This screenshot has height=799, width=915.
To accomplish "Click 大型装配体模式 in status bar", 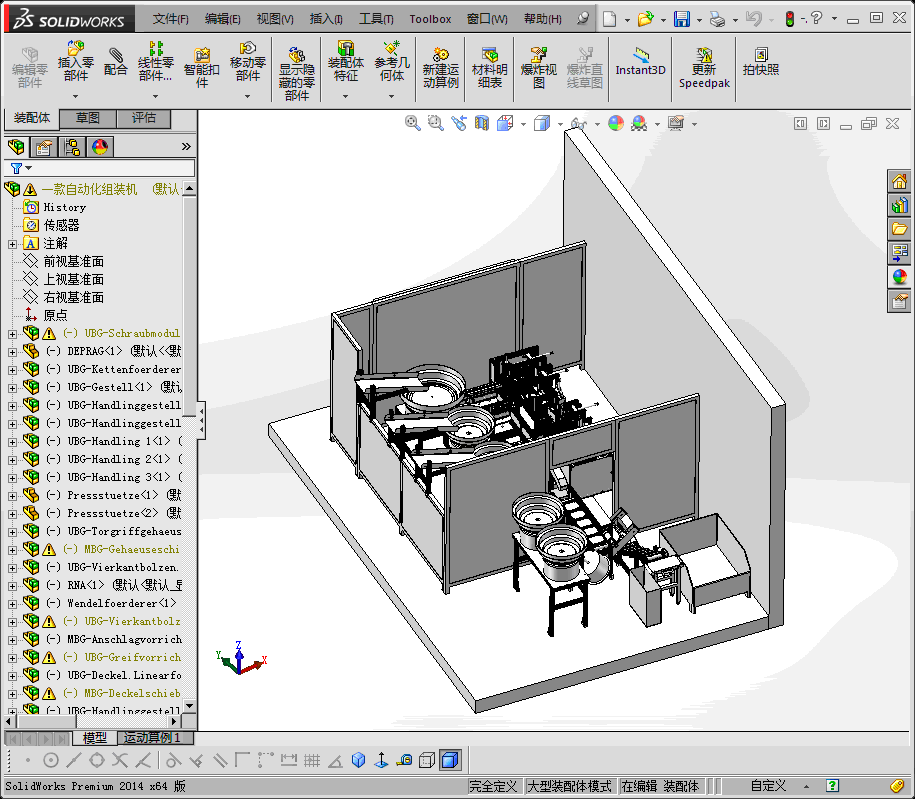I will click(x=569, y=786).
